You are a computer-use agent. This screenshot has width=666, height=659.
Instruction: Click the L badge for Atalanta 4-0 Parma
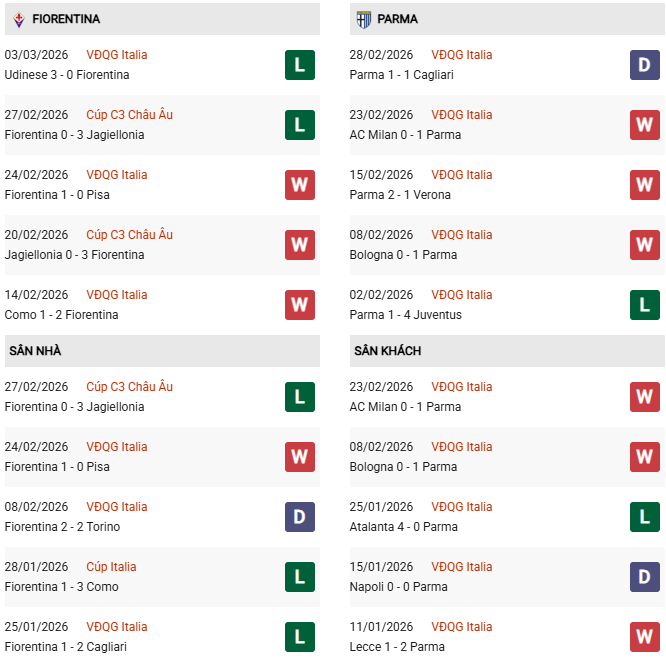pyautogui.click(x=644, y=517)
